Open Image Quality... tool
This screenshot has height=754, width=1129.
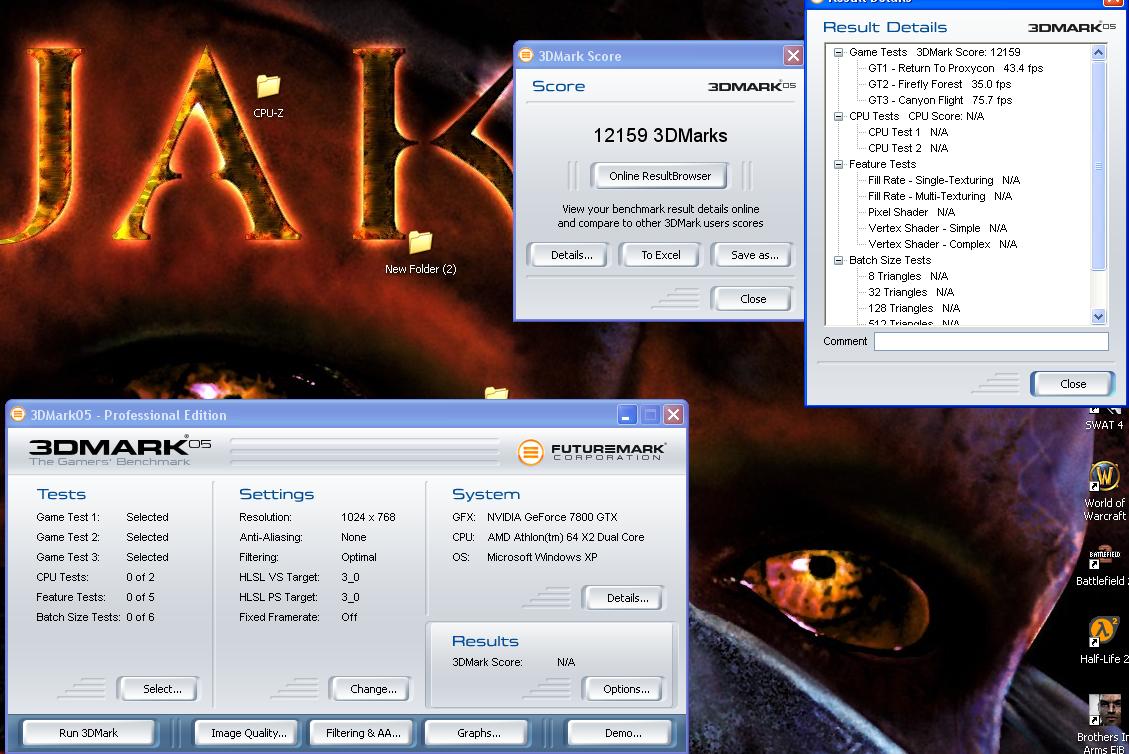coord(248,733)
